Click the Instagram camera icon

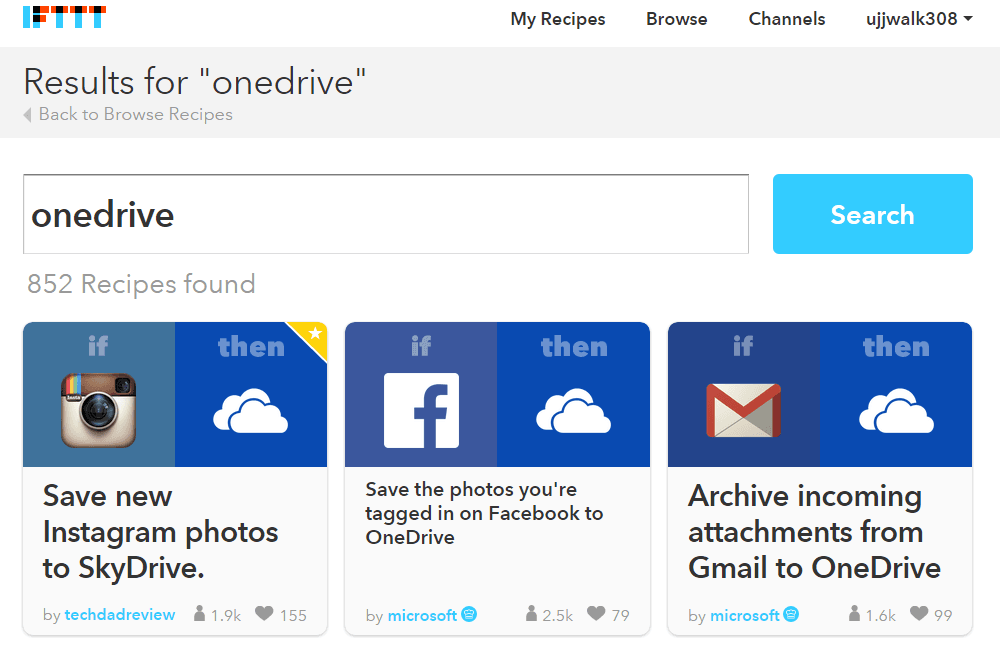(x=98, y=409)
